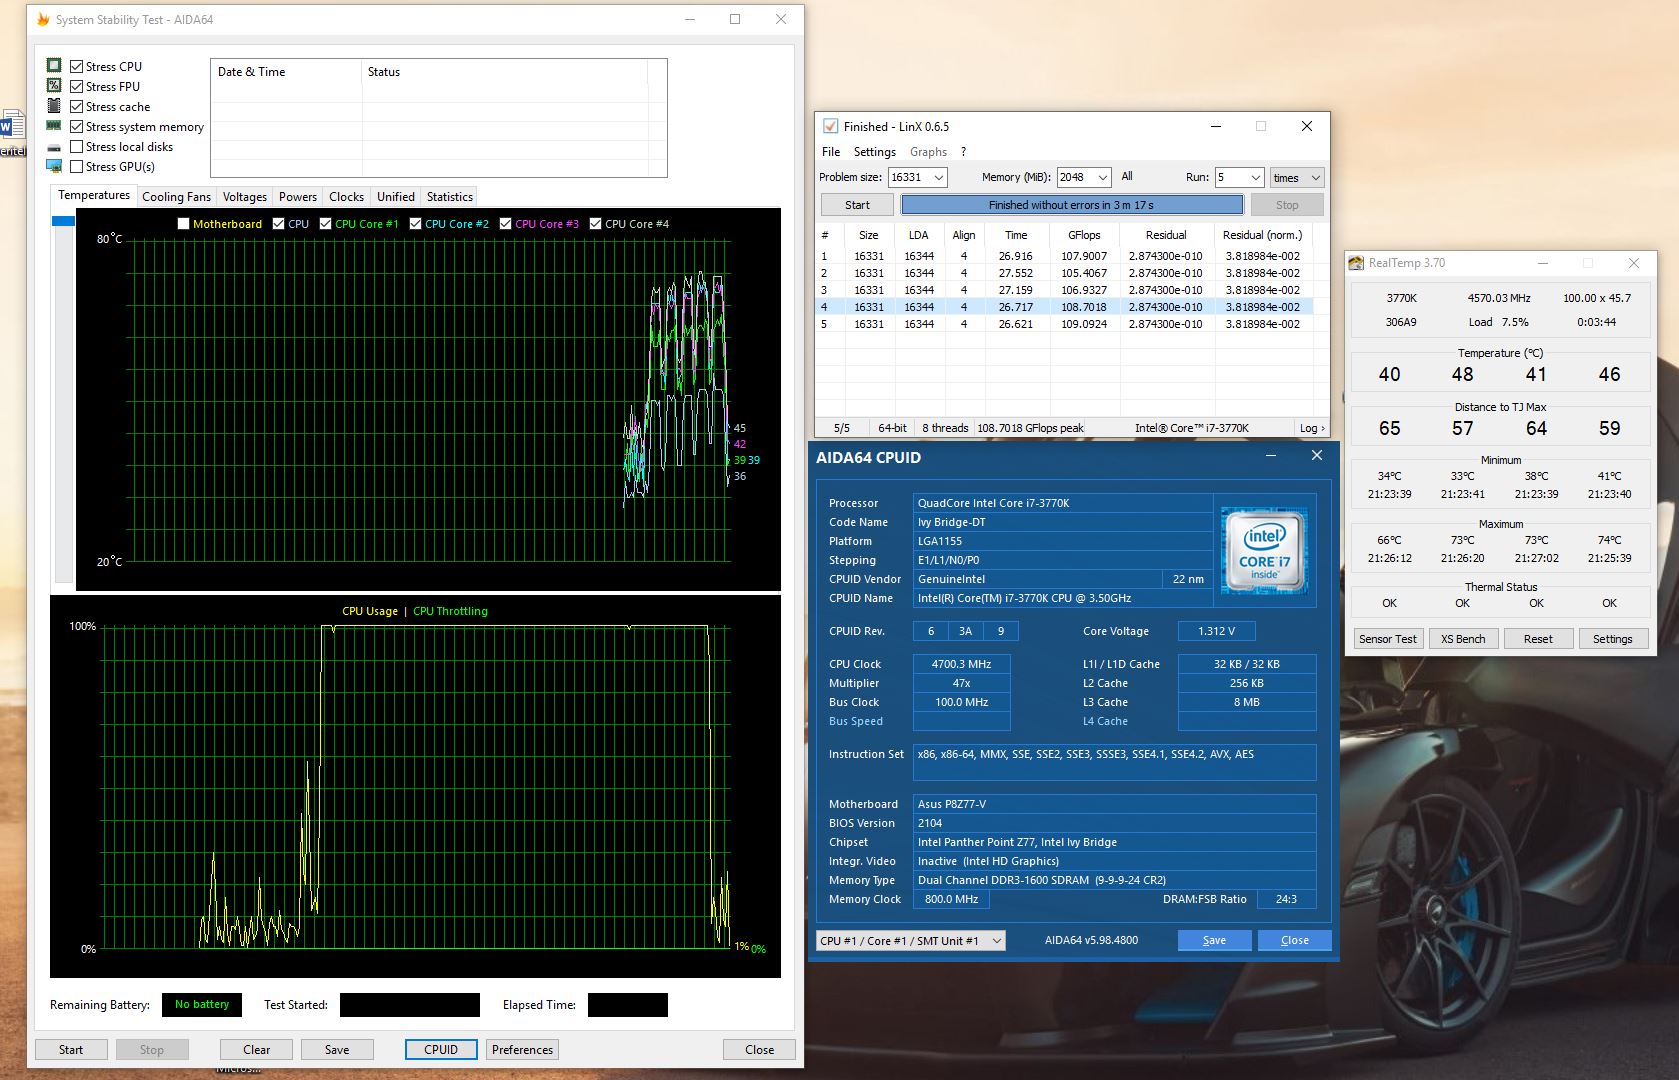Hide the CPU temperature line
The width and height of the screenshot is (1679, 1080).
click(x=278, y=224)
